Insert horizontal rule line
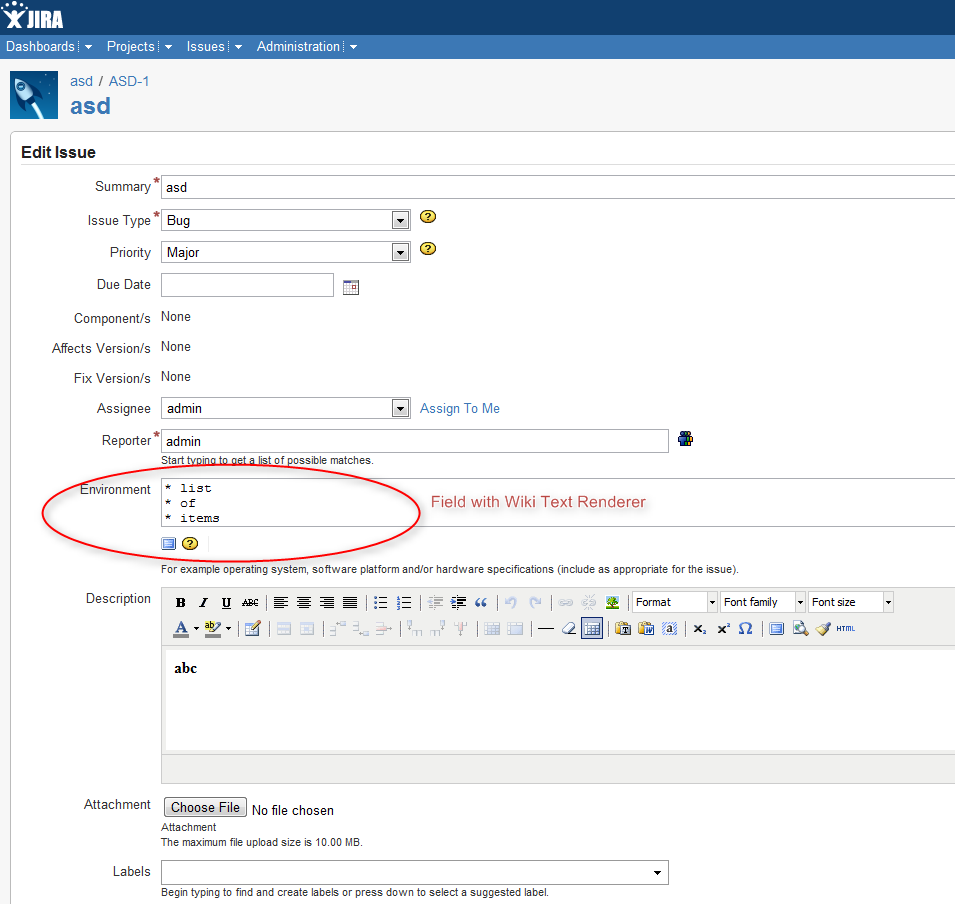 pos(546,629)
